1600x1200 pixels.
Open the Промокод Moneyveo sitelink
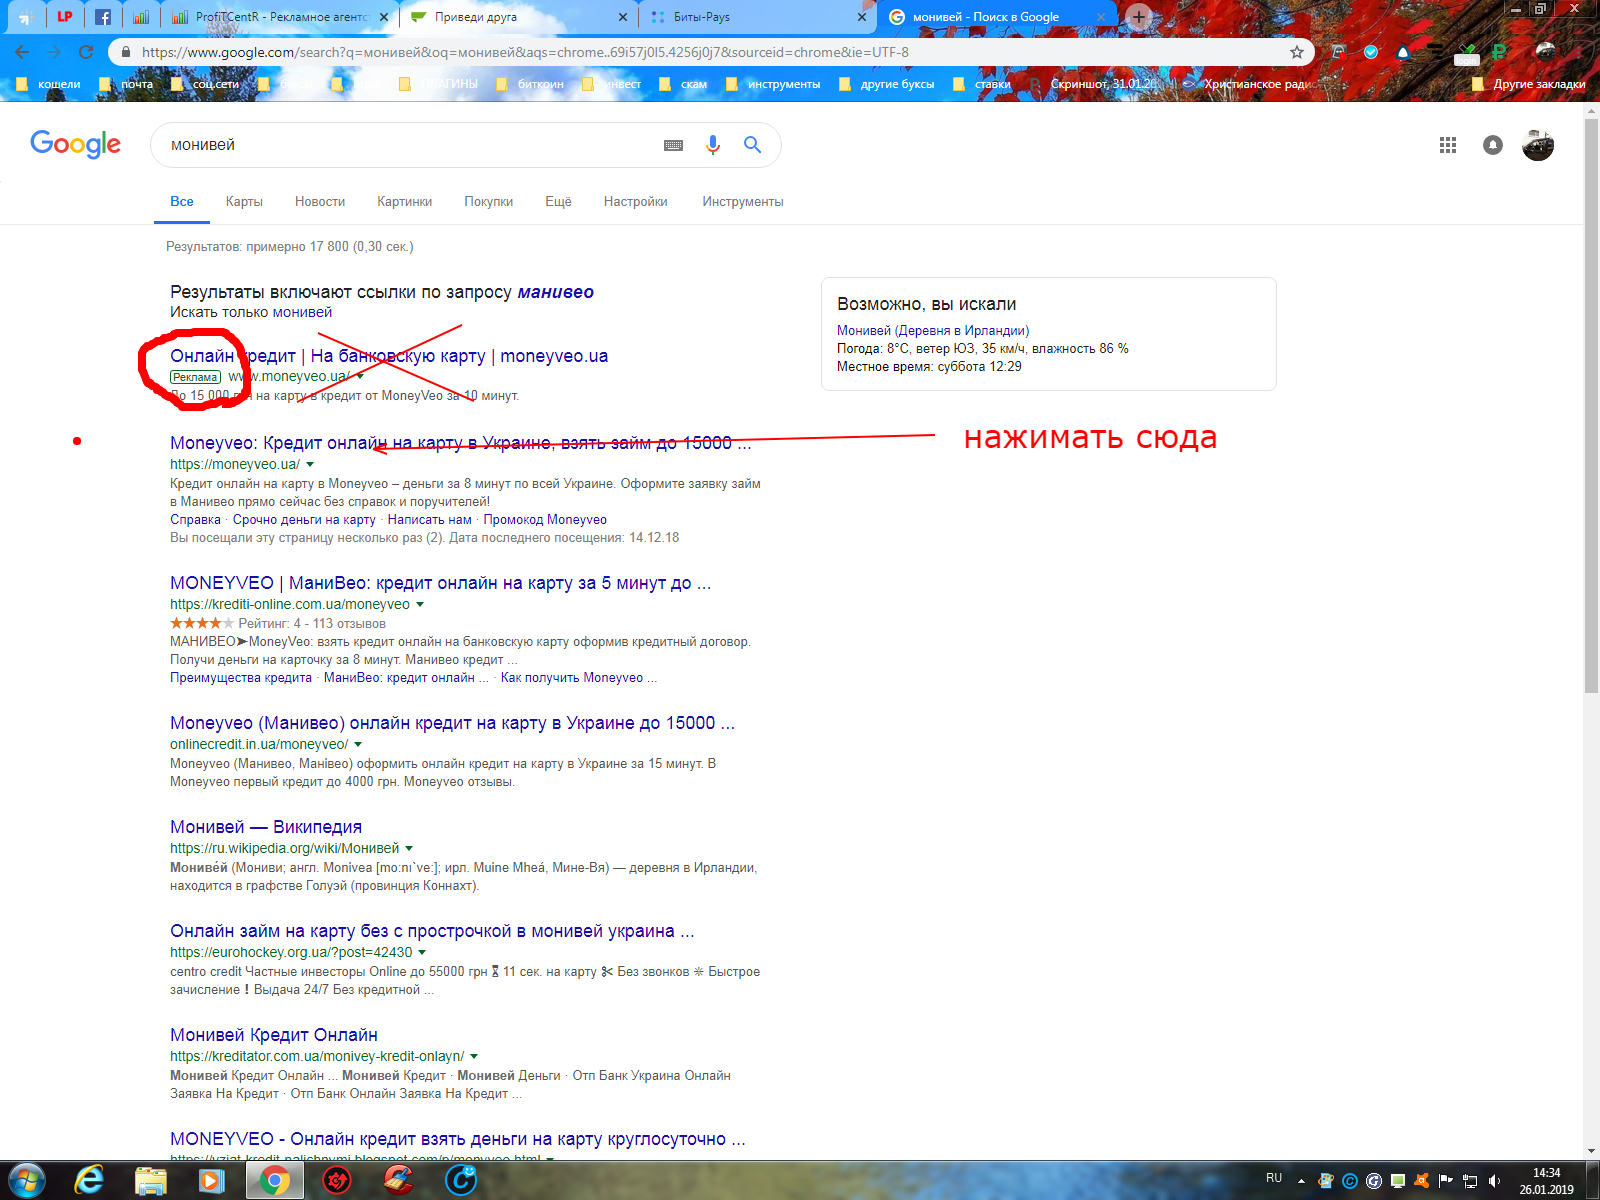click(545, 519)
